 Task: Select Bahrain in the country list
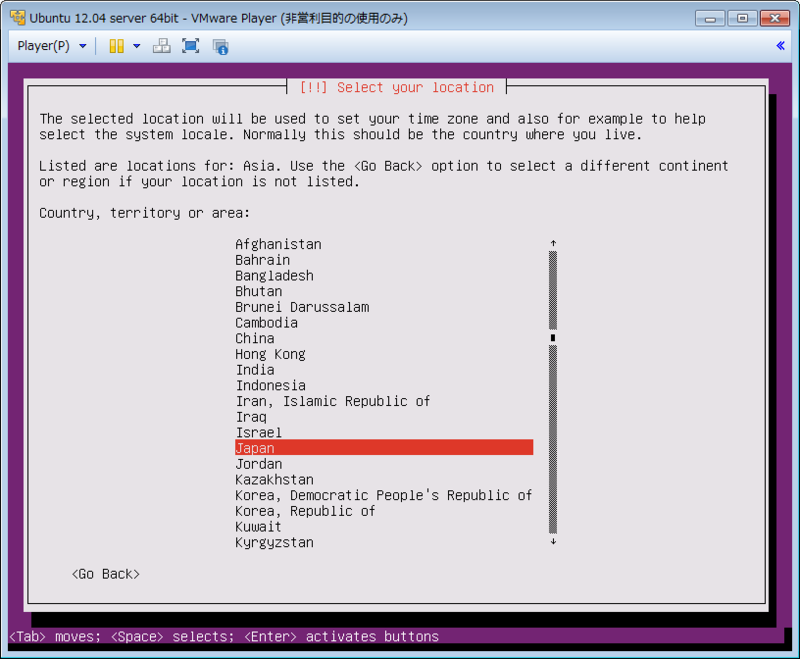[x=262, y=260]
